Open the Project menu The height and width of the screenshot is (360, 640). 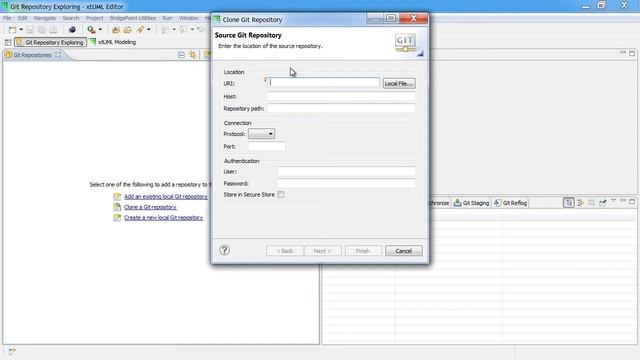[x=94, y=18]
